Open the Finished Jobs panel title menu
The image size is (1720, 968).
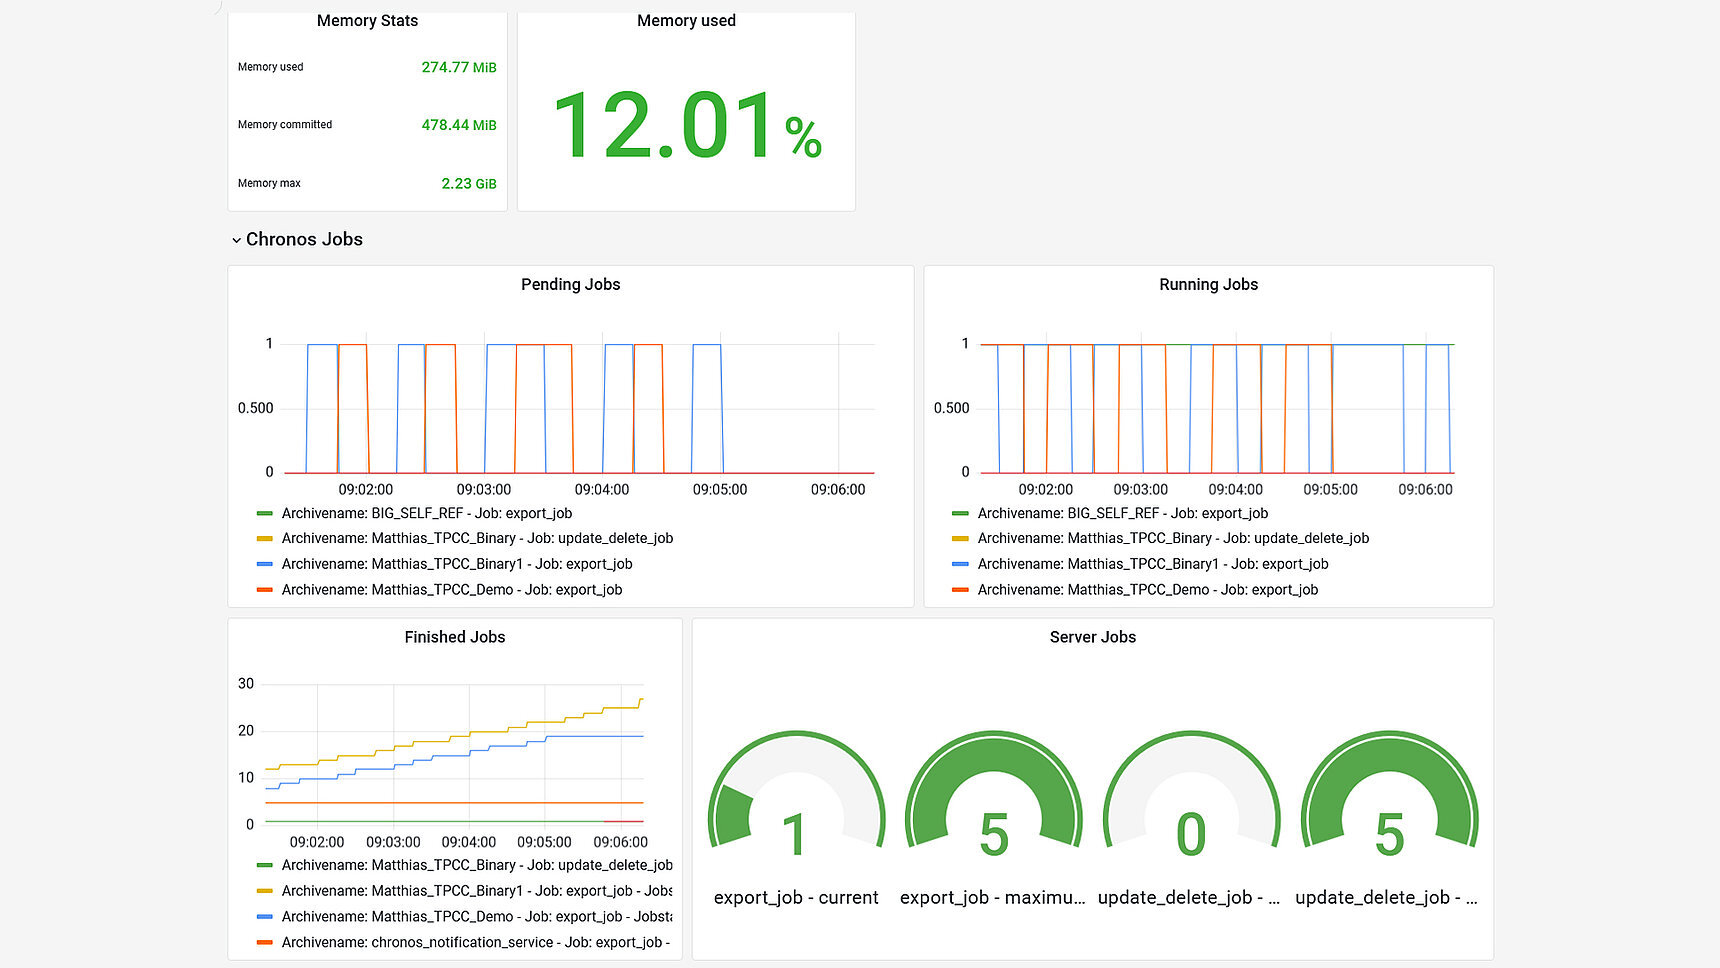pos(454,637)
